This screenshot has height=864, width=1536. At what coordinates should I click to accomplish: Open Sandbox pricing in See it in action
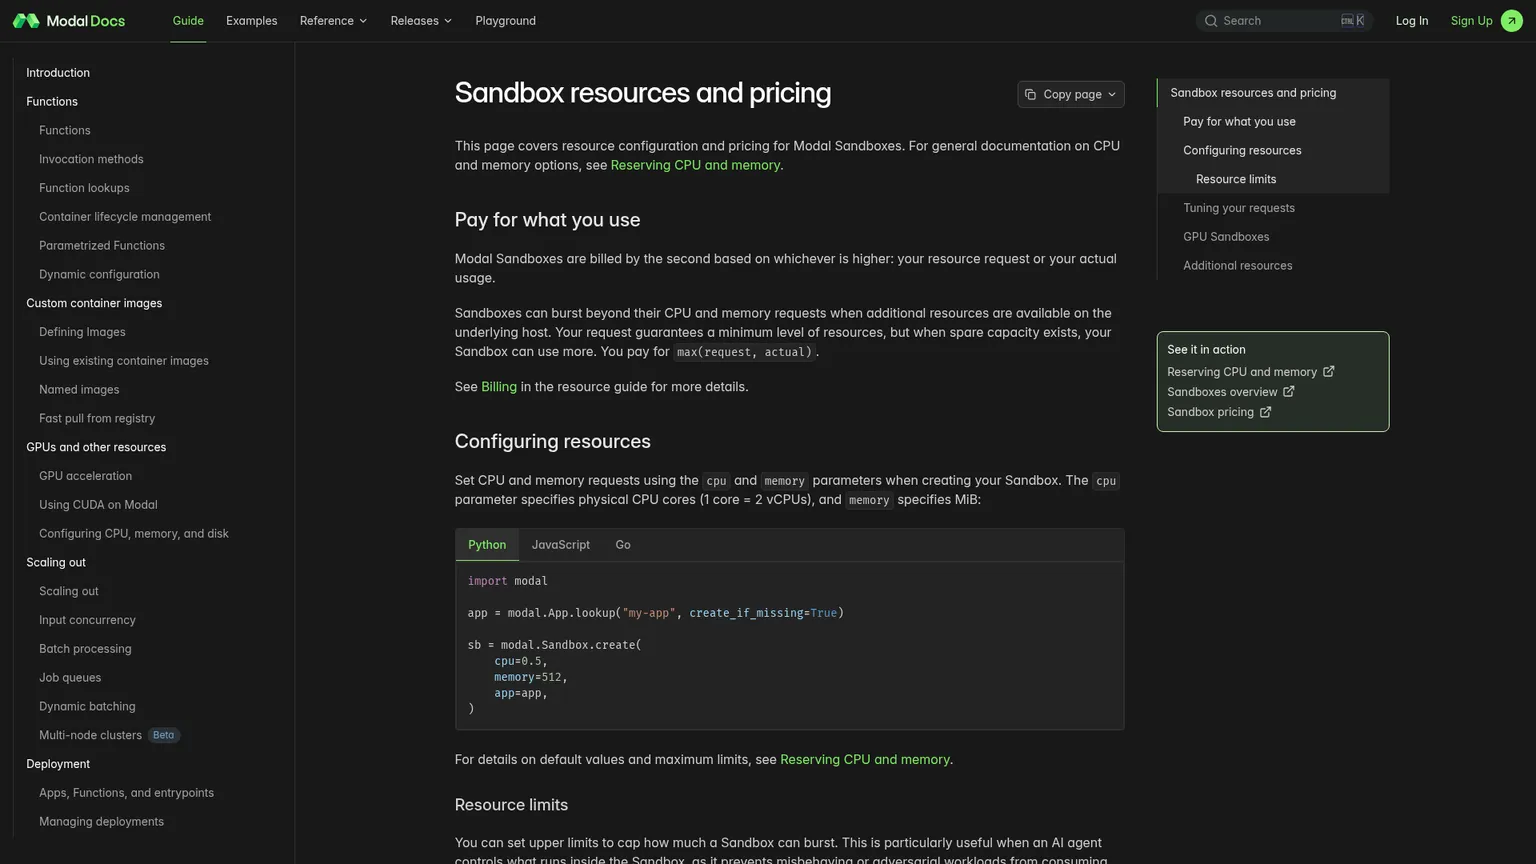click(1210, 412)
